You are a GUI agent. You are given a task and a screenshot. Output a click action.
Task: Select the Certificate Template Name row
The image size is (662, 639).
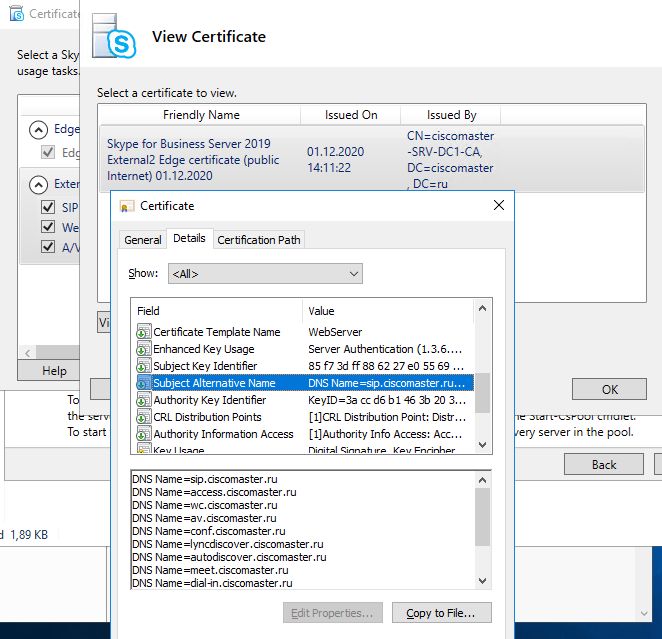pyautogui.click(x=304, y=332)
